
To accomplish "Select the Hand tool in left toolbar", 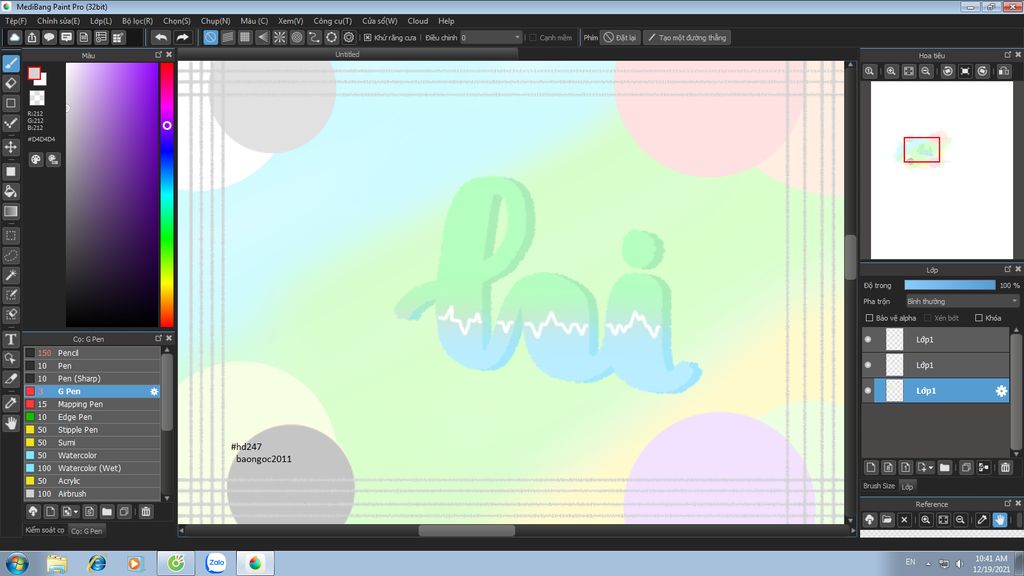I will point(11,423).
